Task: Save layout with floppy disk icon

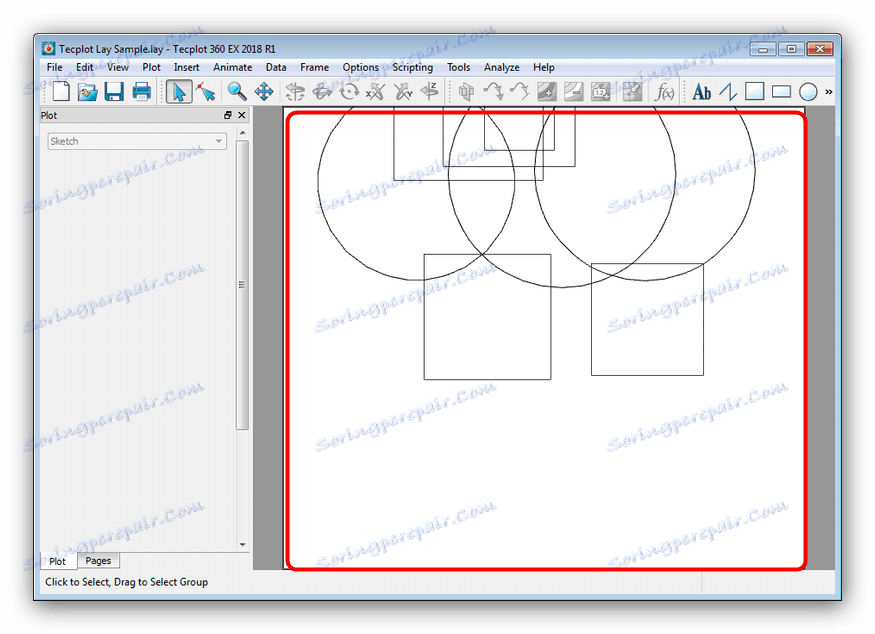Action: click(114, 92)
